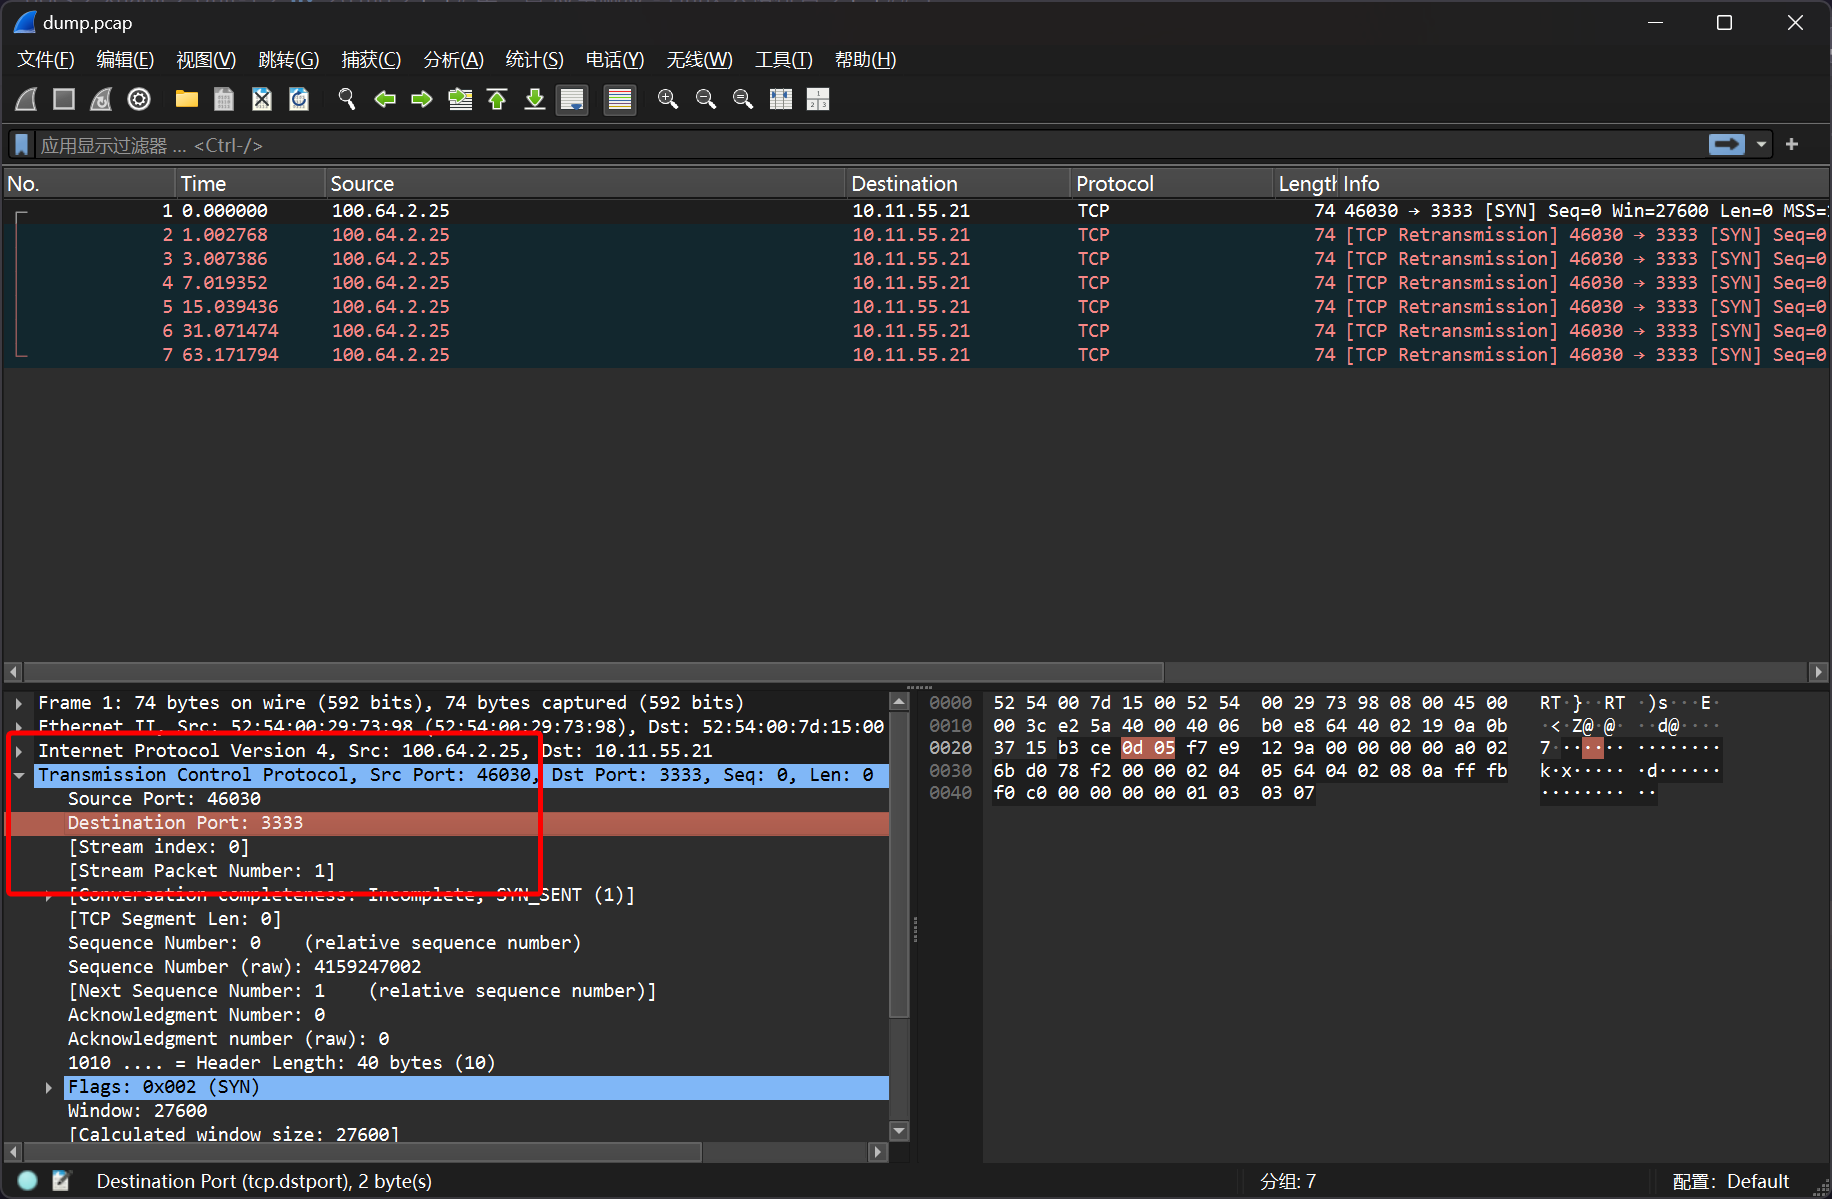Image resolution: width=1832 pixels, height=1199 pixels.
Task: Open the 分析(A) menu
Action: (454, 60)
